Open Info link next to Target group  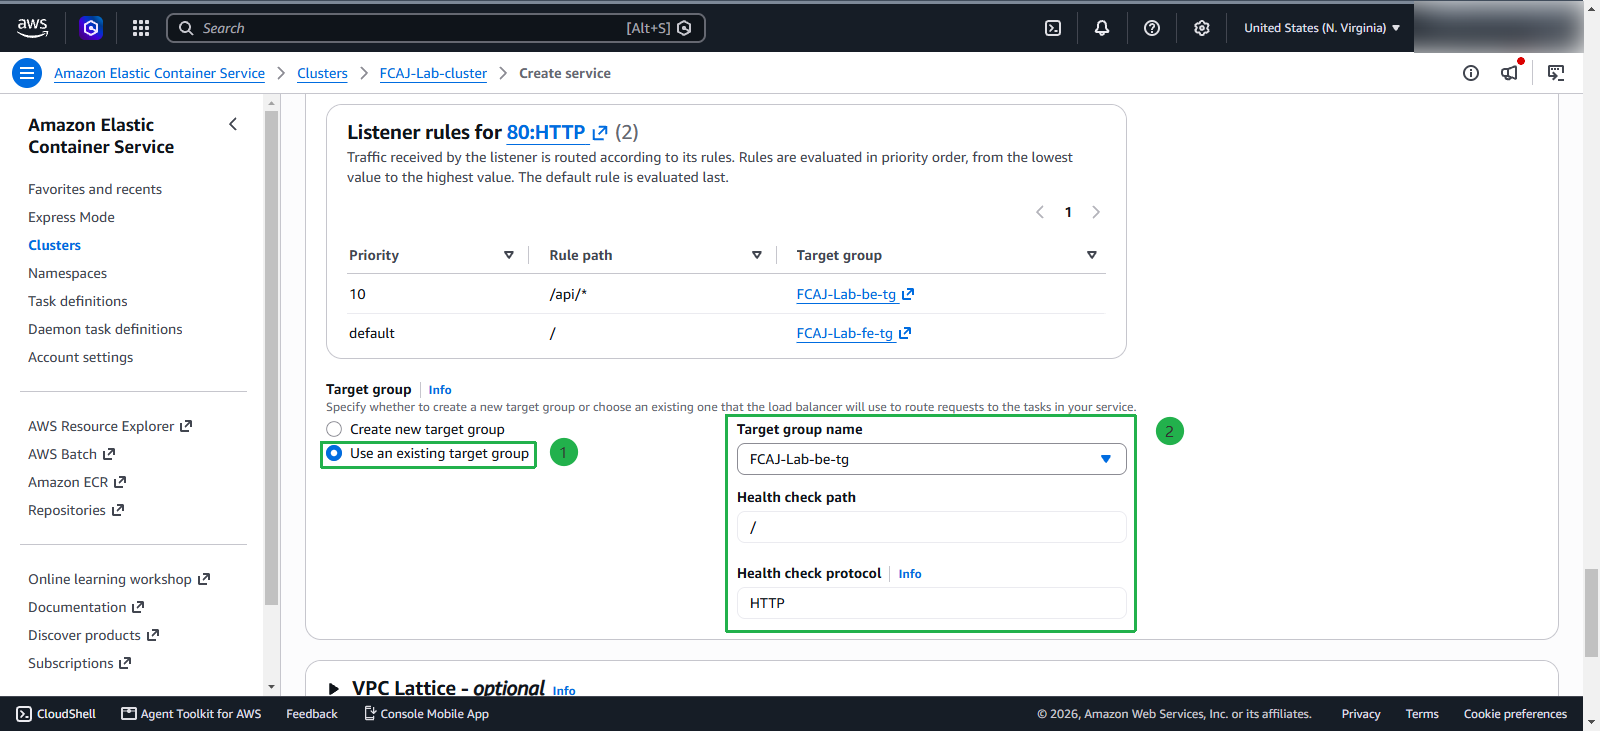point(440,390)
